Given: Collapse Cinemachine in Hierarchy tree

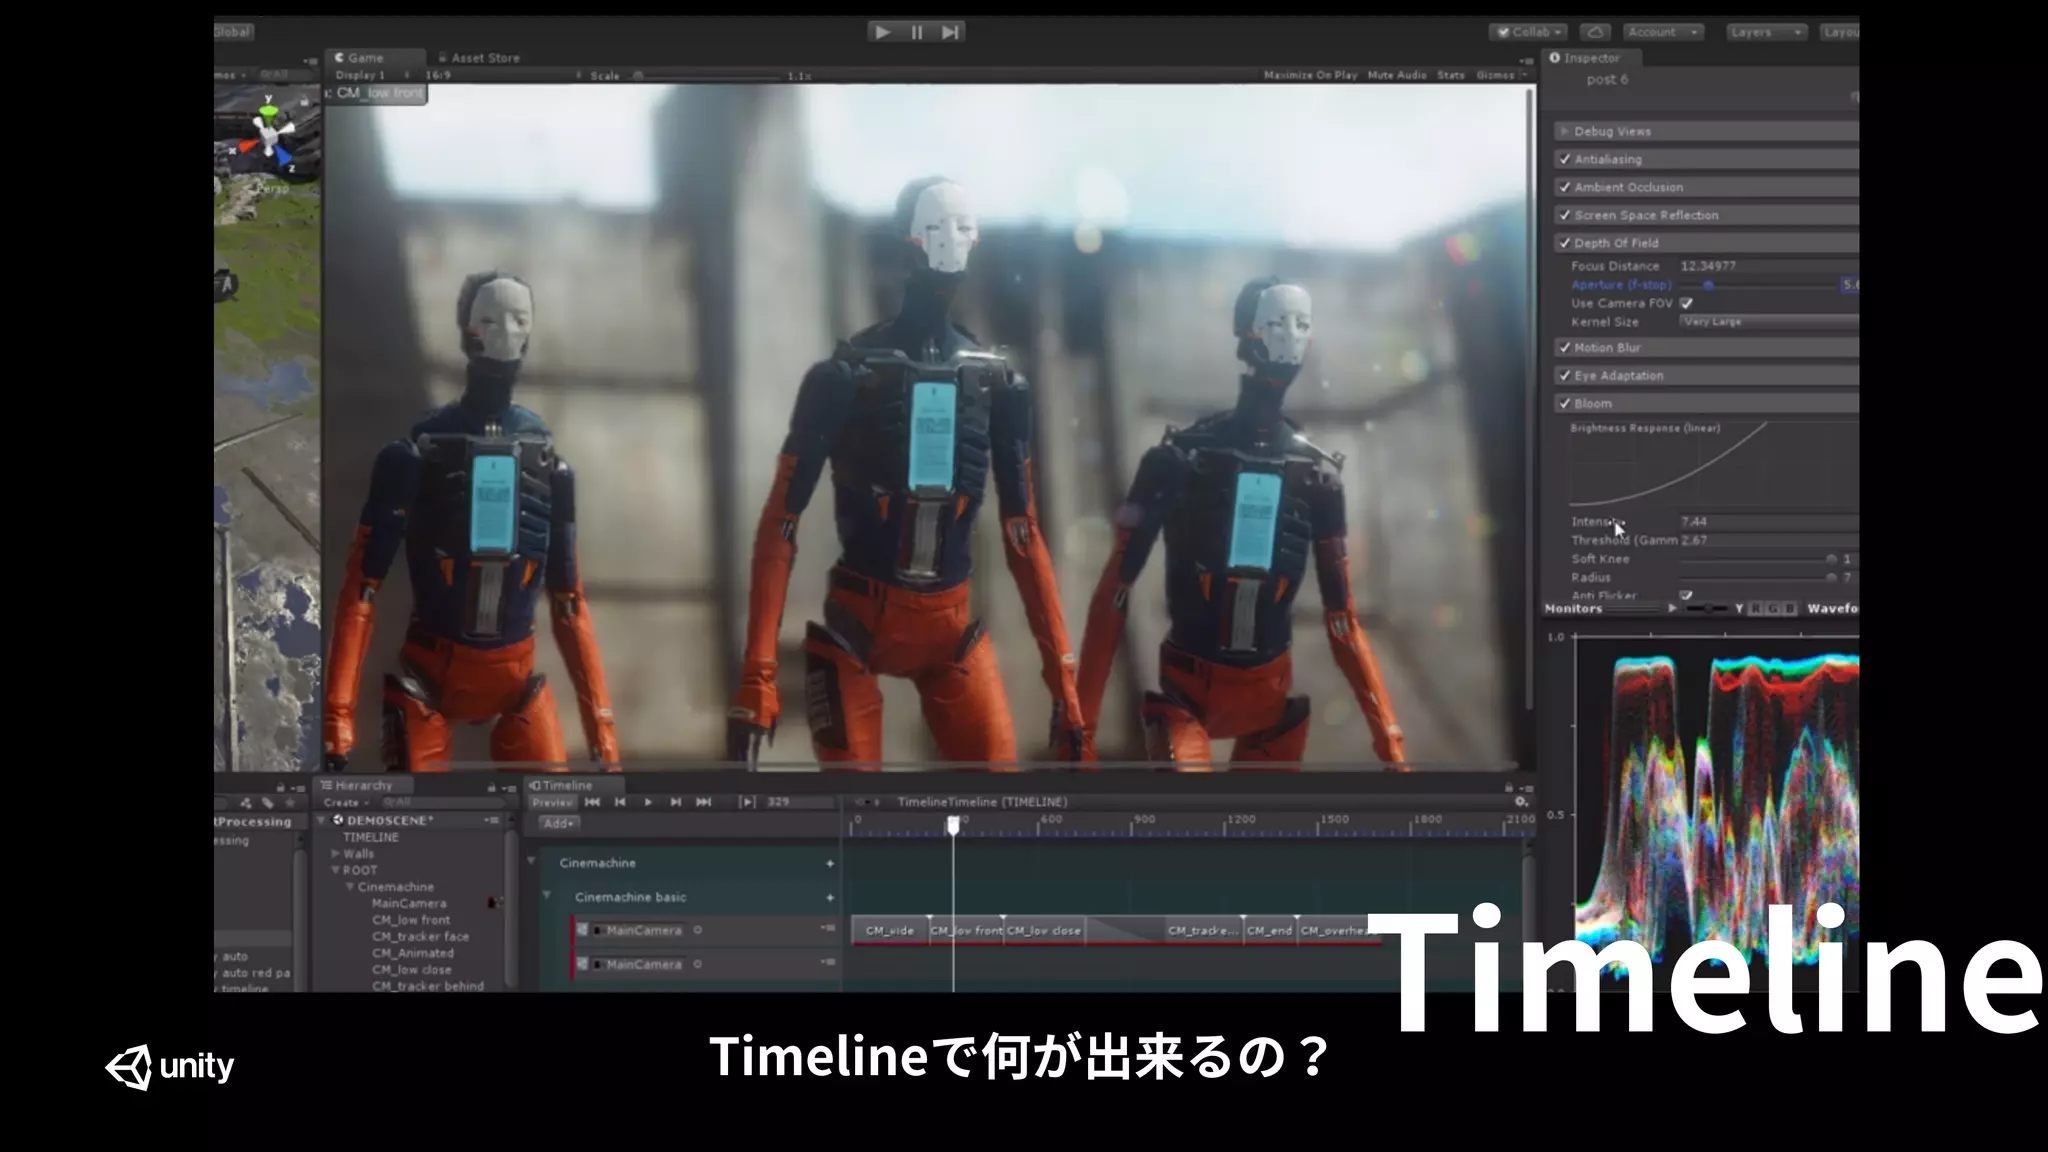Looking at the screenshot, I should [x=350, y=887].
